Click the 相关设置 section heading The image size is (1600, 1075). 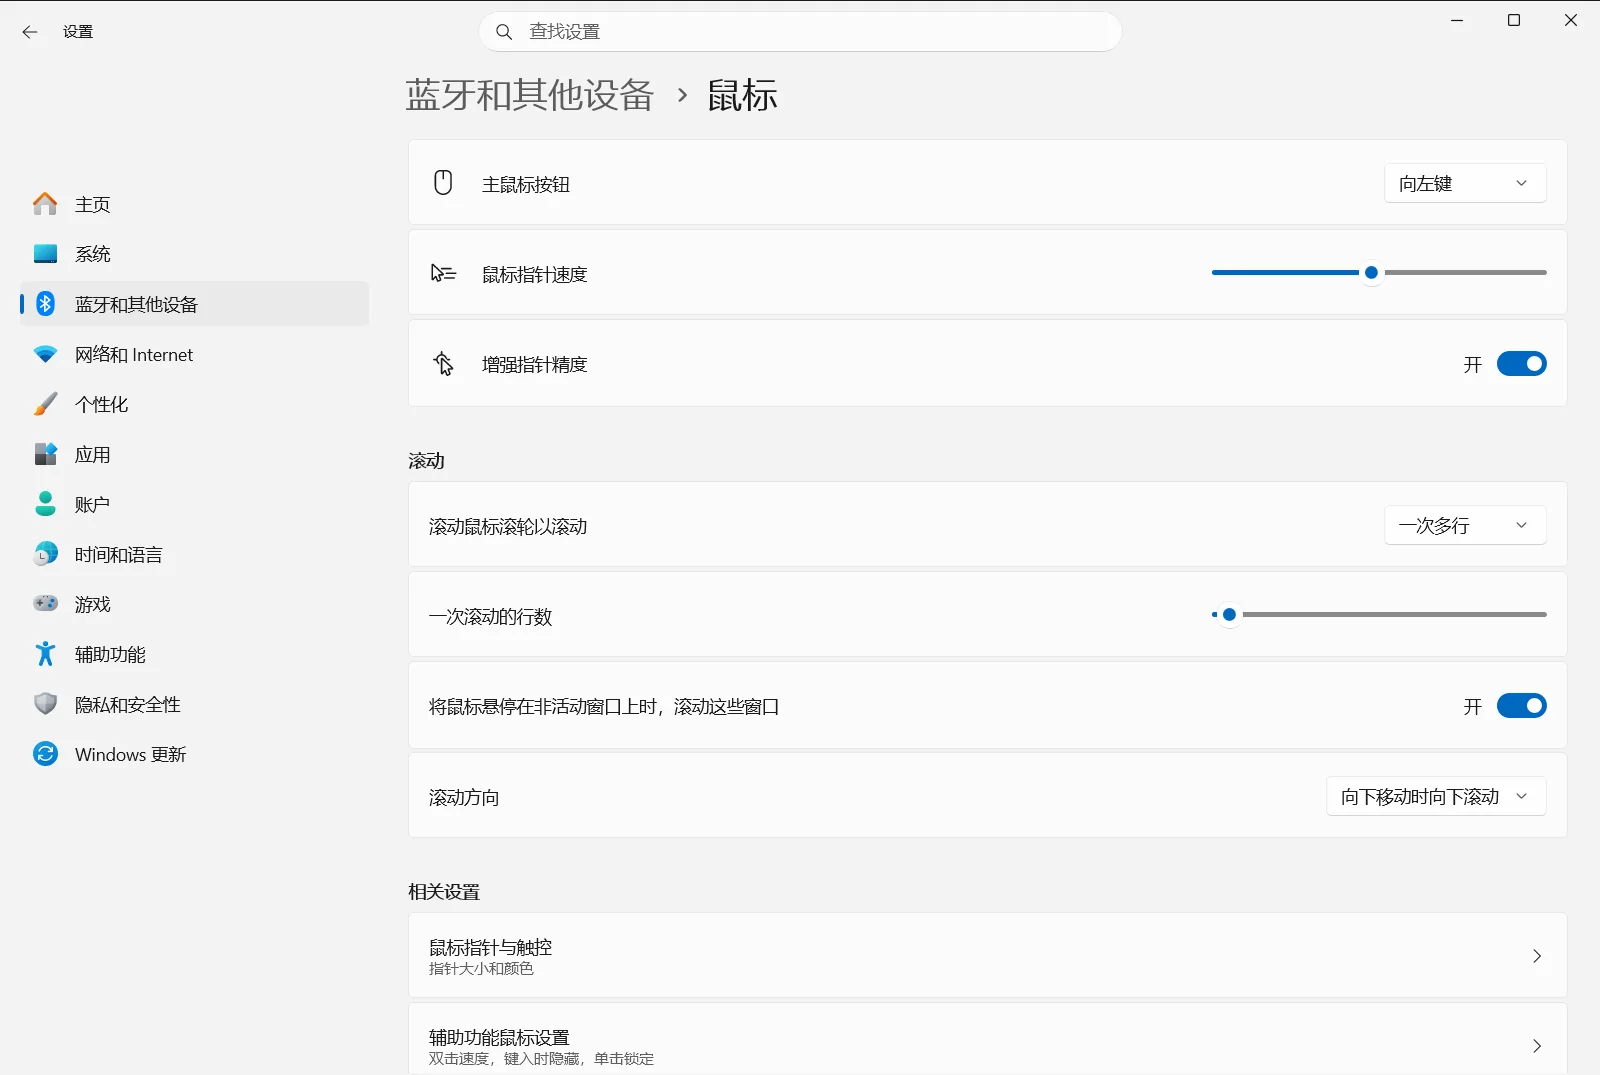click(444, 892)
